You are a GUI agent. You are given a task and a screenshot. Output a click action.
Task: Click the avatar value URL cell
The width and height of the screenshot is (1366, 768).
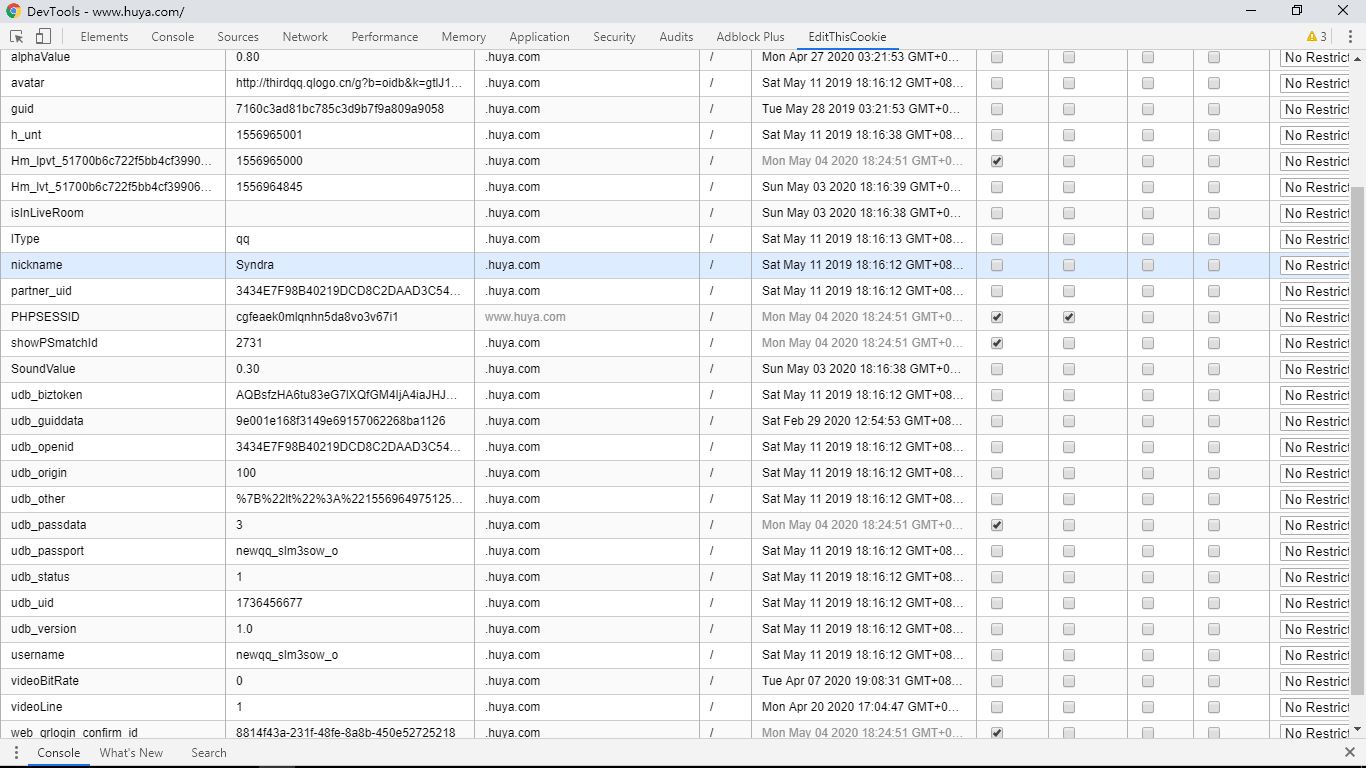350,83
